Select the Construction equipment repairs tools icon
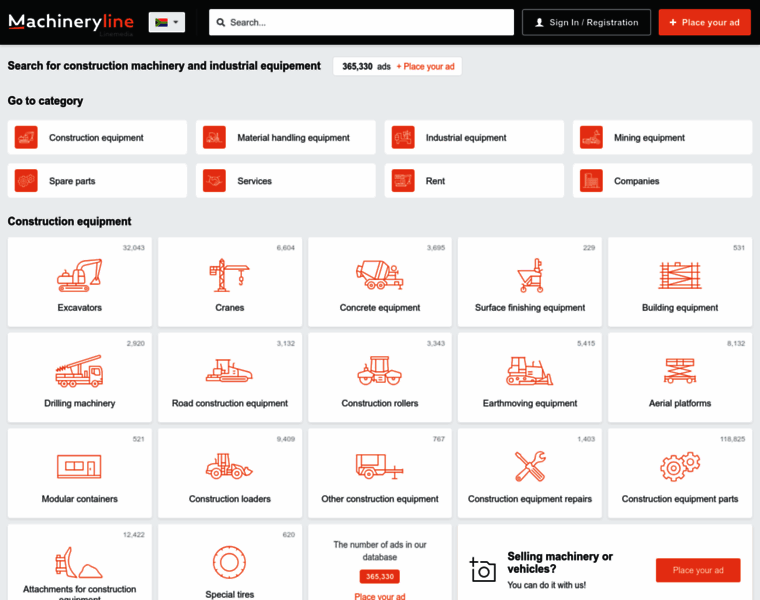The width and height of the screenshot is (760, 600). tap(530, 466)
